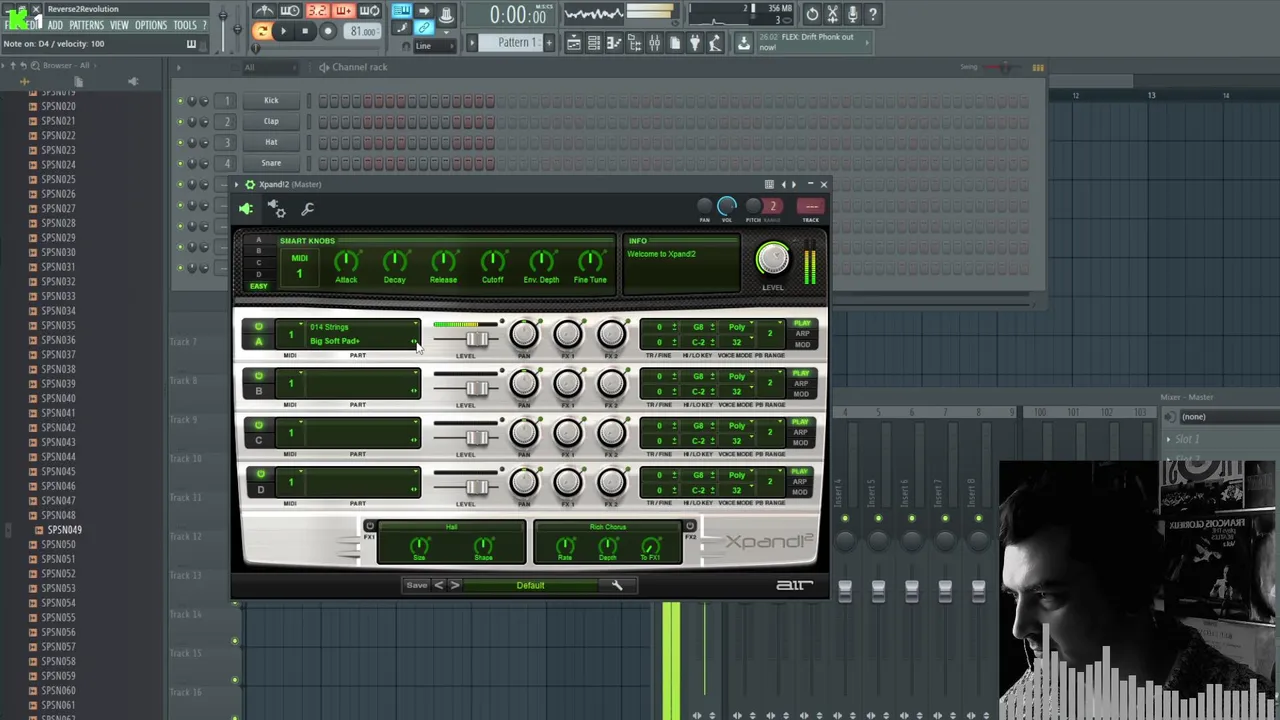
Task: Go to next Xpand!2 preset
Action: [455, 585]
